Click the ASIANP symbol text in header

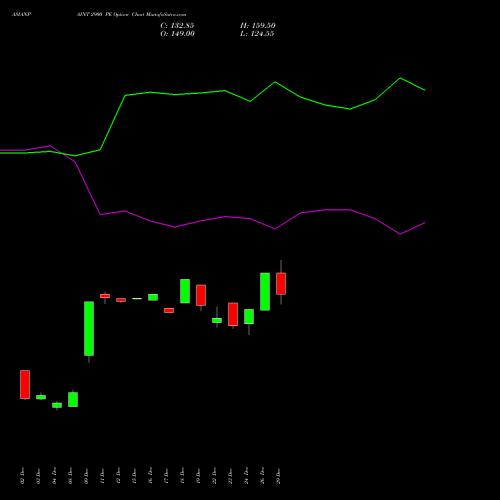pos(21,15)
